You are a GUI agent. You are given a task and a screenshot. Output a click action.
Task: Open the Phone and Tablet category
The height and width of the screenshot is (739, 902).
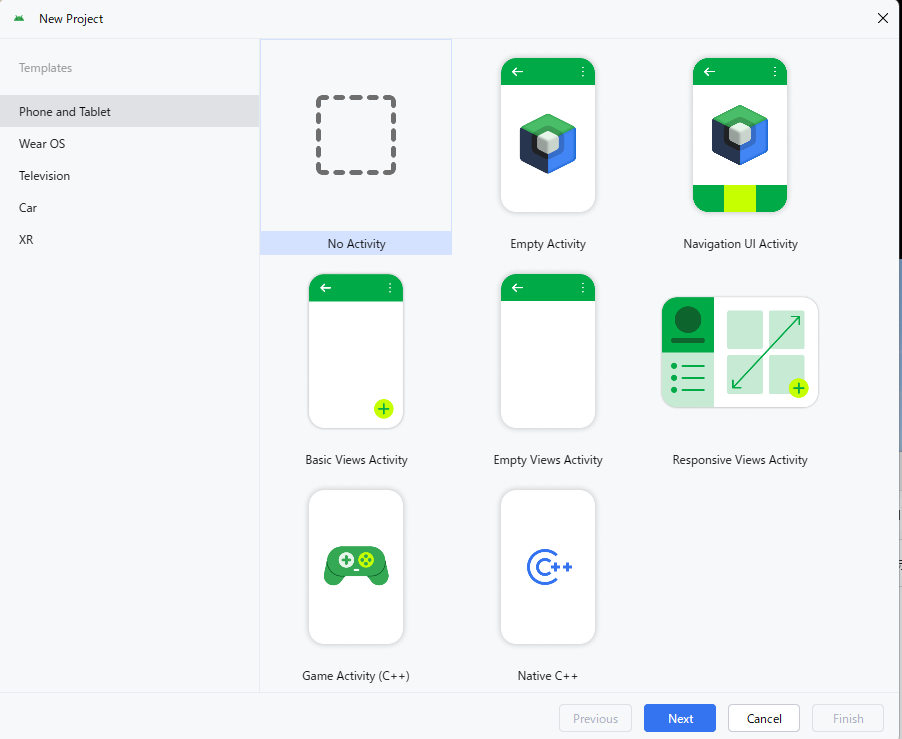coord(65,112)
